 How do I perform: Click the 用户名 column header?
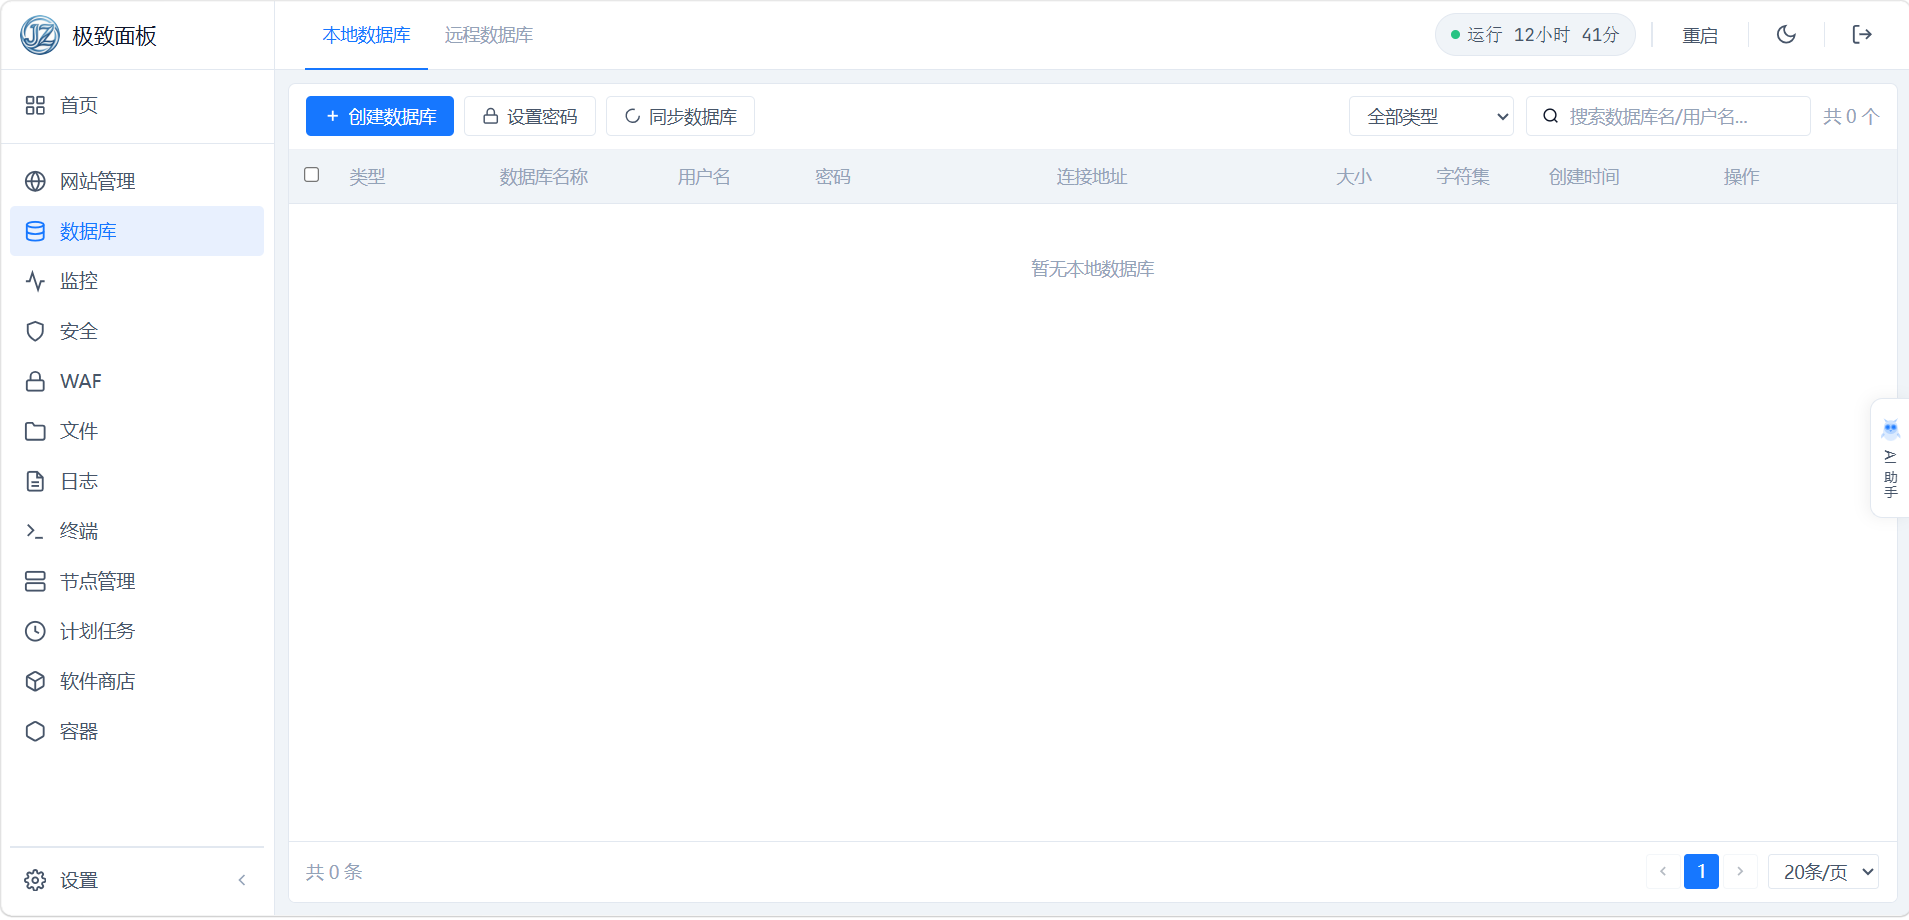(704, 177)
